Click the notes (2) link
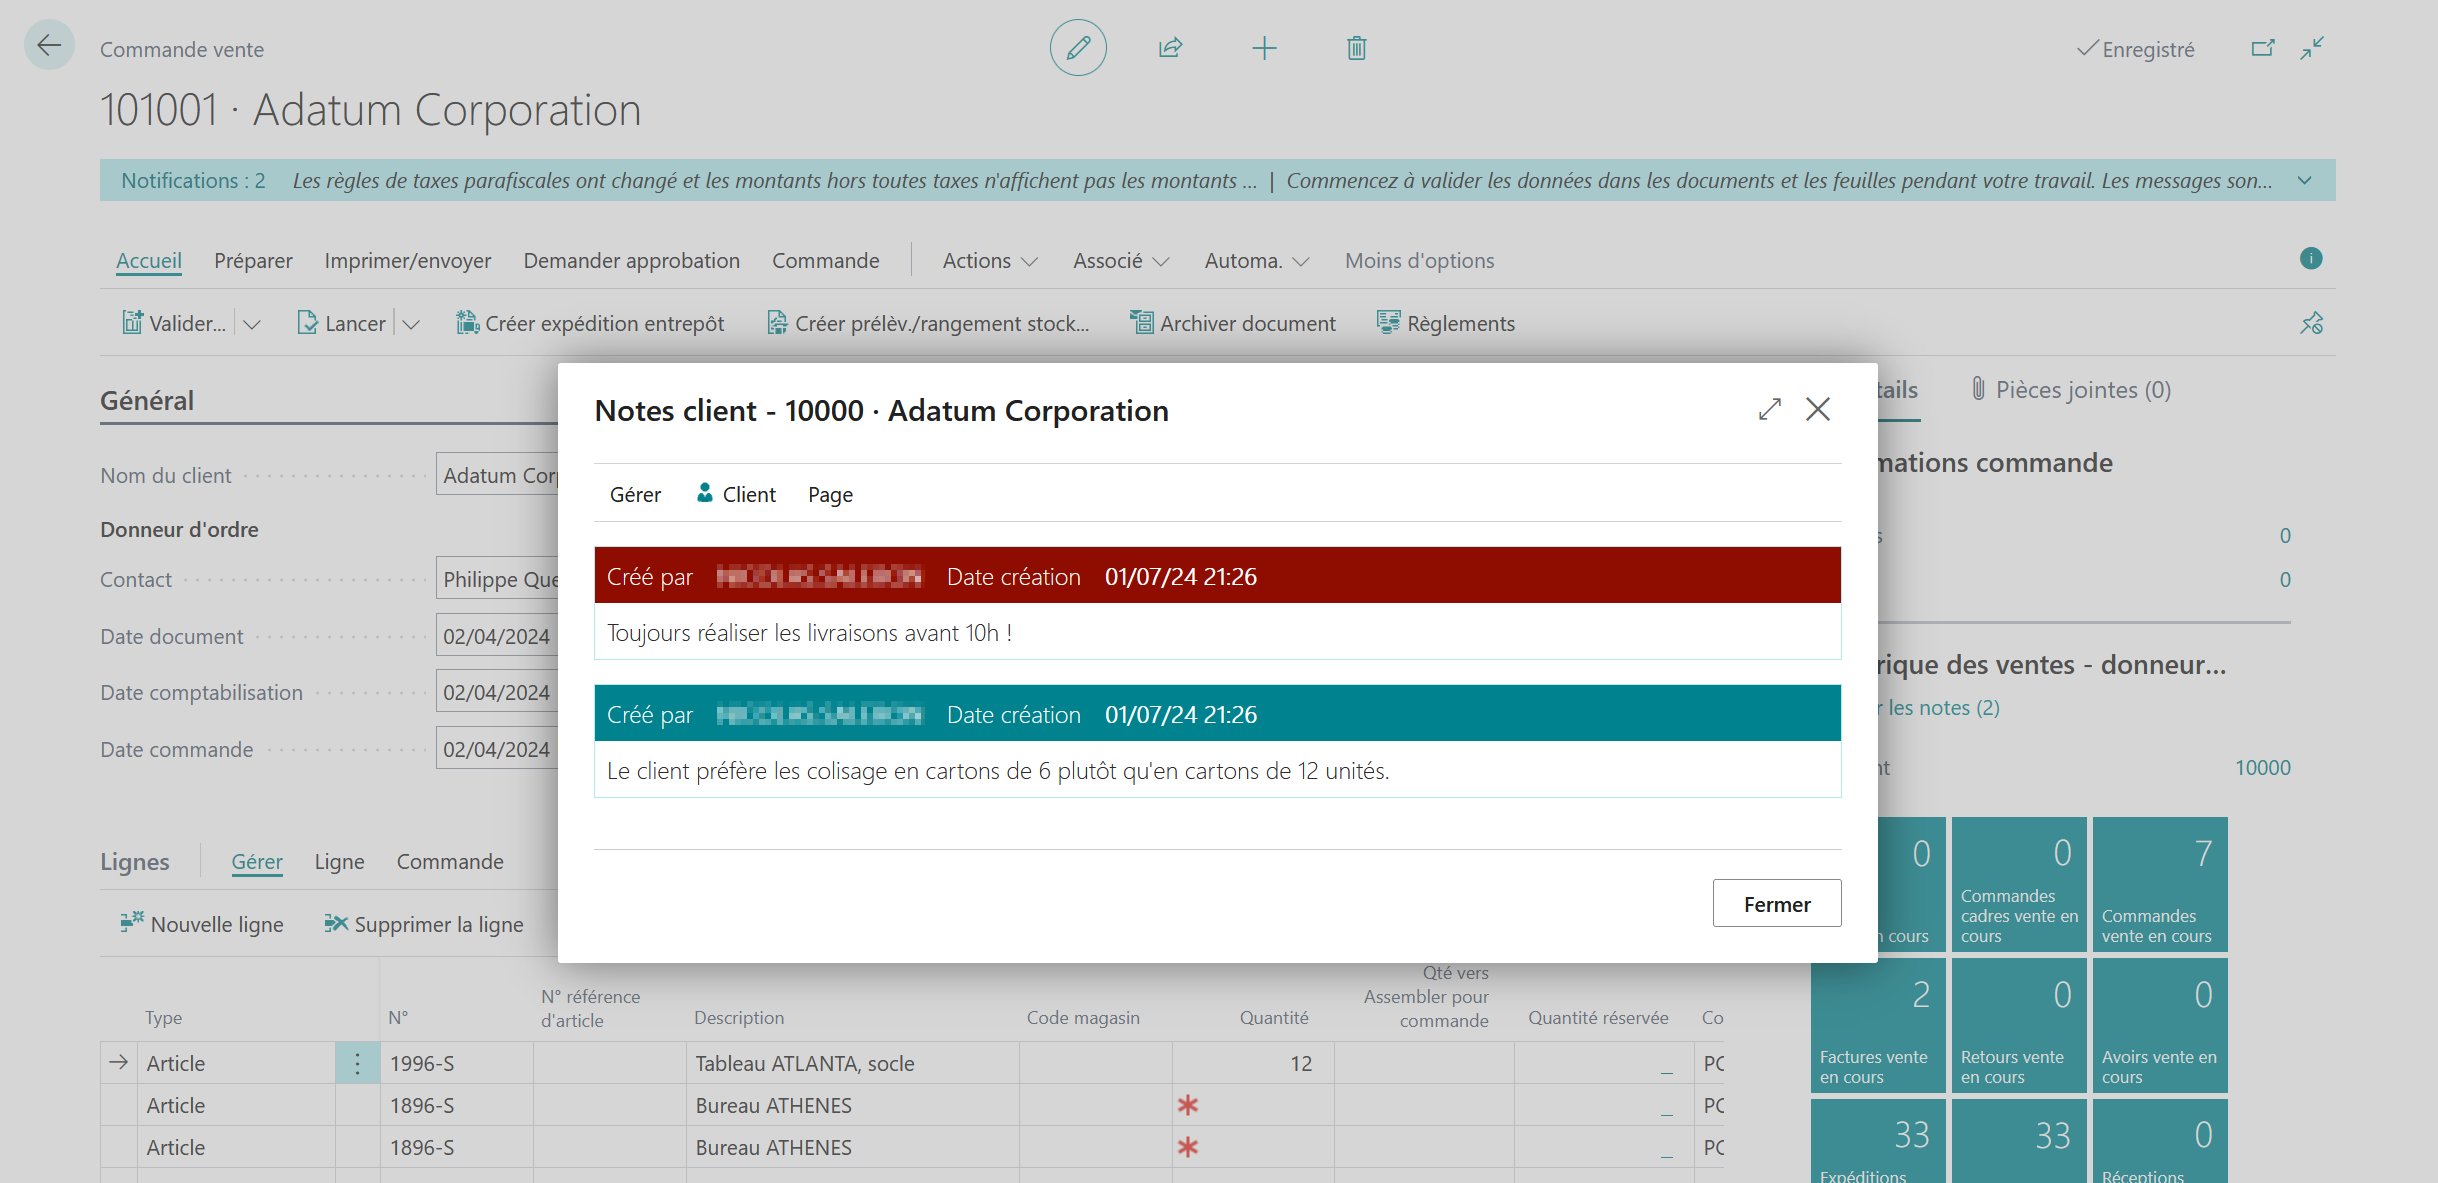 [1940, 708]
